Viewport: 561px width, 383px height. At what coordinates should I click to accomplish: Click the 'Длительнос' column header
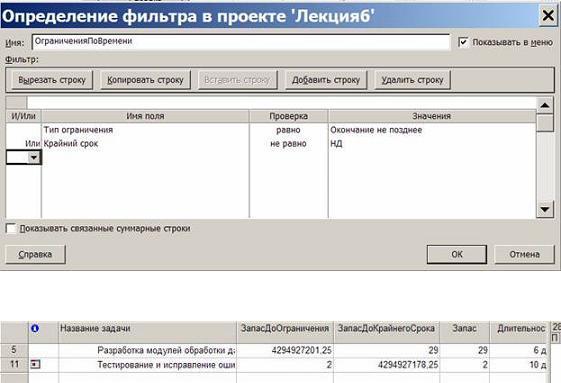(x=520, y=332)
